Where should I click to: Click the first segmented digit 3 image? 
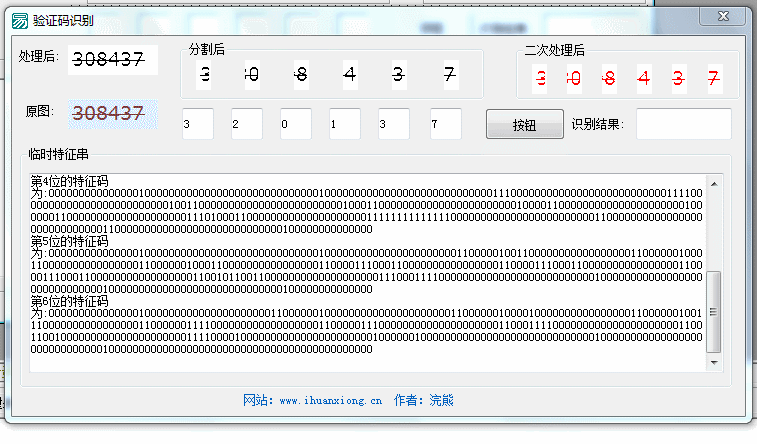(x=203, y=75)
